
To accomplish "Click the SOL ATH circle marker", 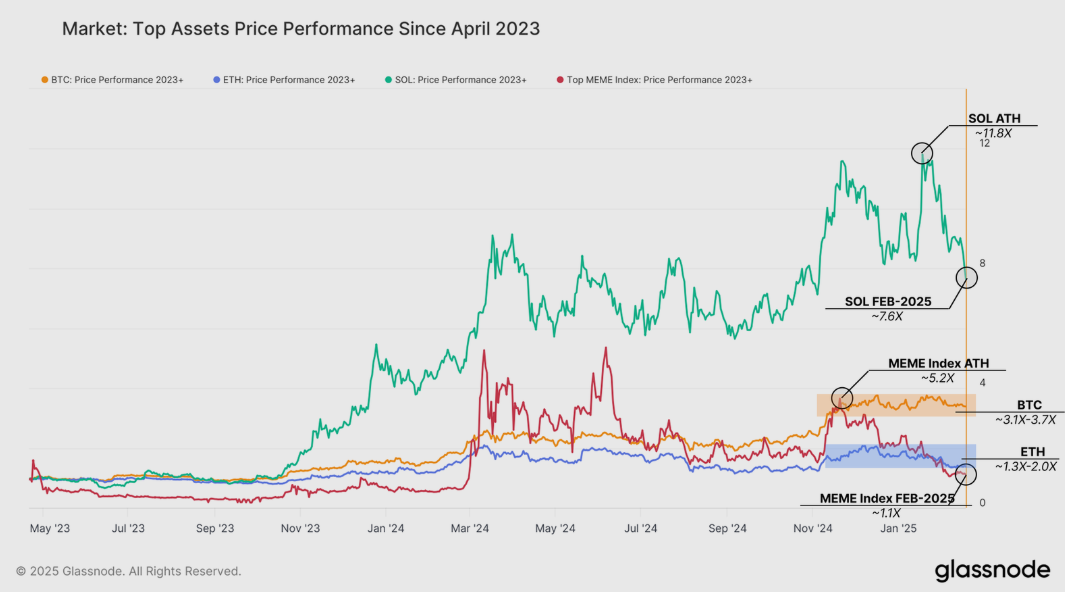I will 922,153.
